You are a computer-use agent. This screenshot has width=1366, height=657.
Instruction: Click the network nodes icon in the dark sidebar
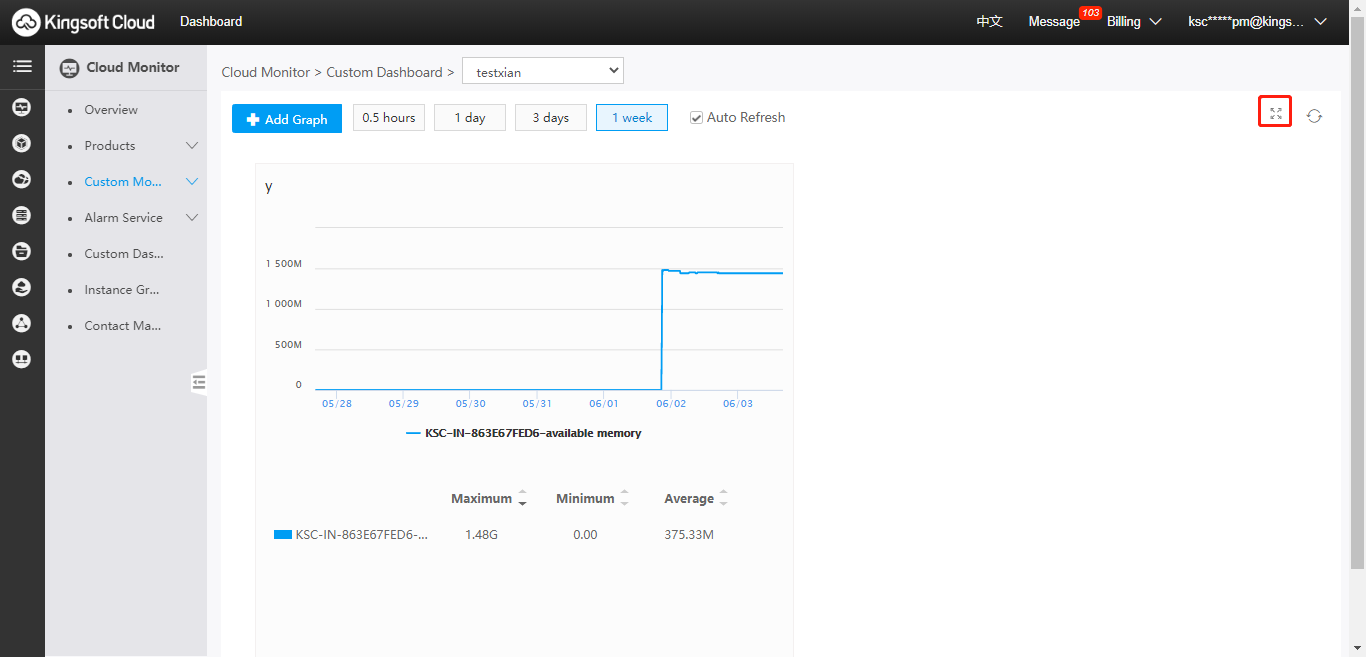21,323
